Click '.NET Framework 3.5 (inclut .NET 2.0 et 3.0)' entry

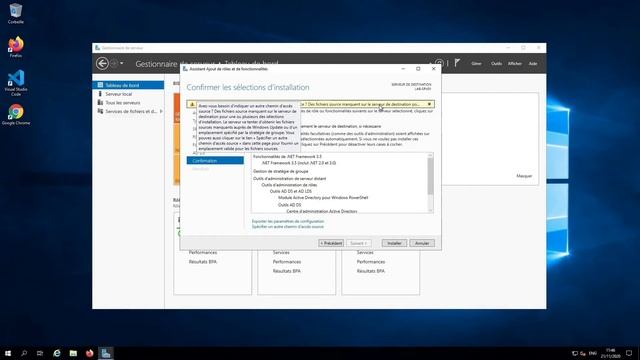pos(299,163)
